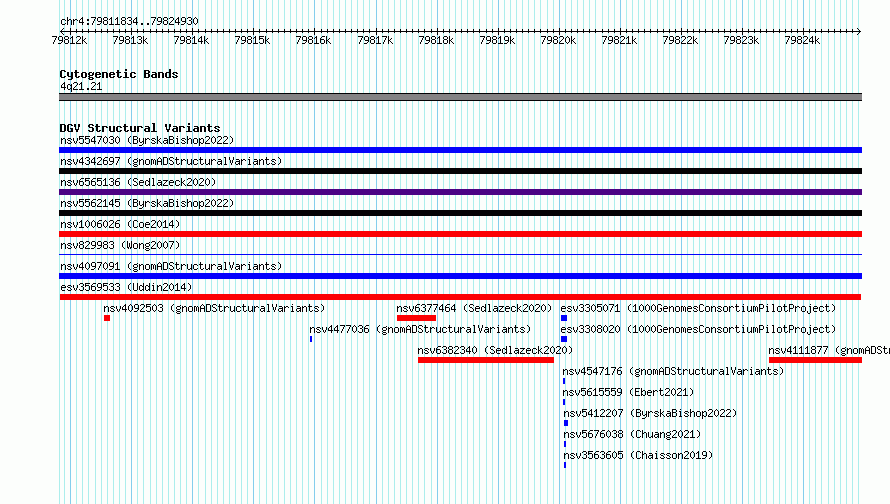The height and width of the screenshot is (504, 890).
Task: Open variant nsv5562145 (ByrskaBishop2022)
Action: click(147, 203)
